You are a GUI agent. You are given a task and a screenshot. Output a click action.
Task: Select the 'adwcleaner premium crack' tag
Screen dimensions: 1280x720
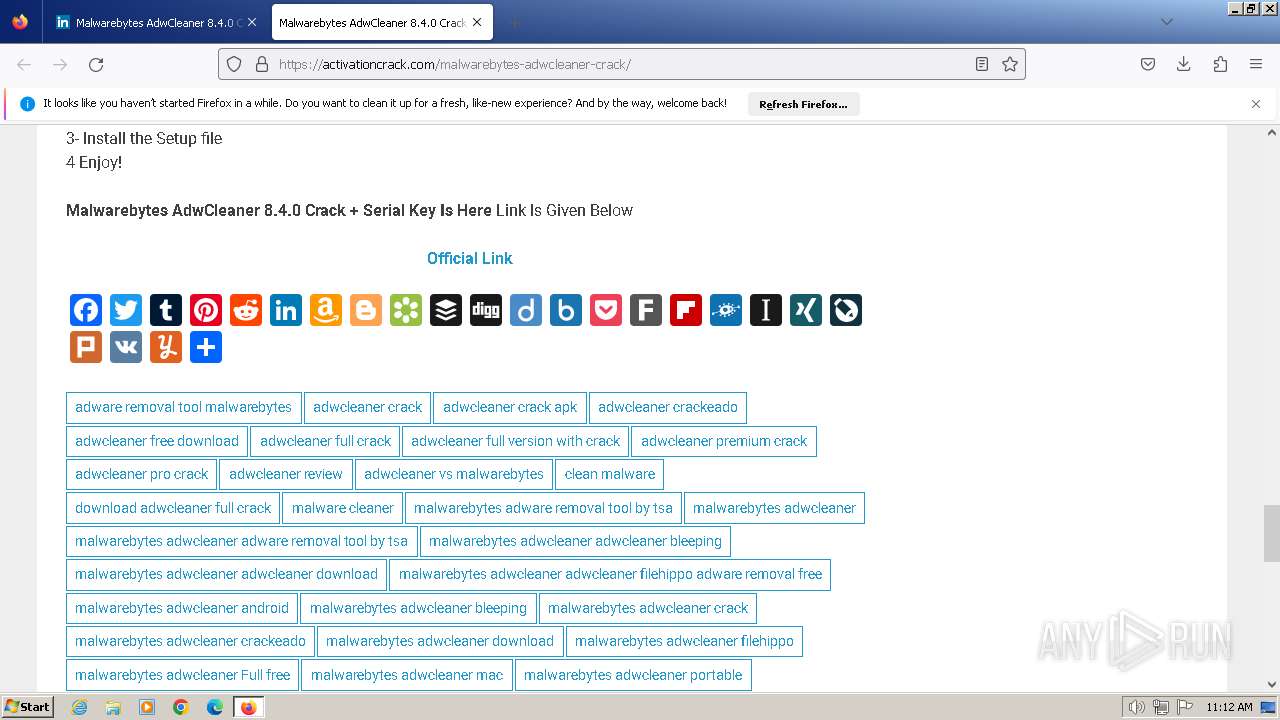724,441
